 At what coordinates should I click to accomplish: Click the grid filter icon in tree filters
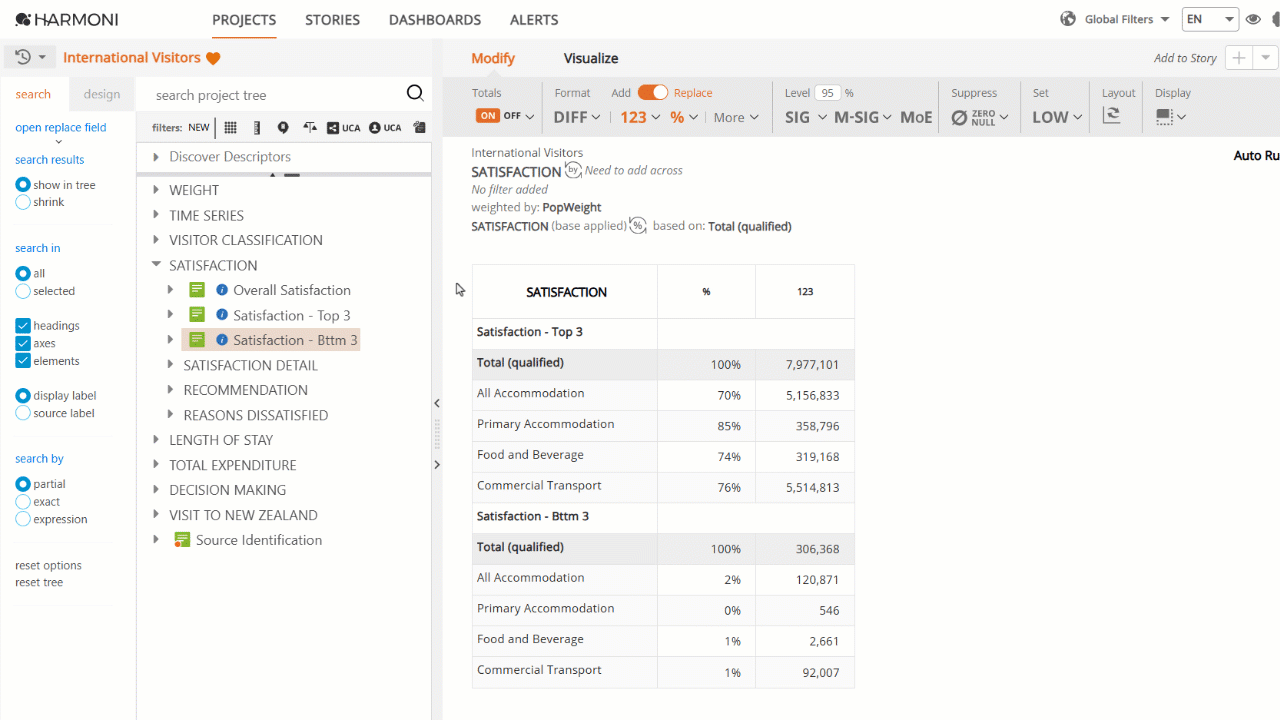[x=231, y=127]
